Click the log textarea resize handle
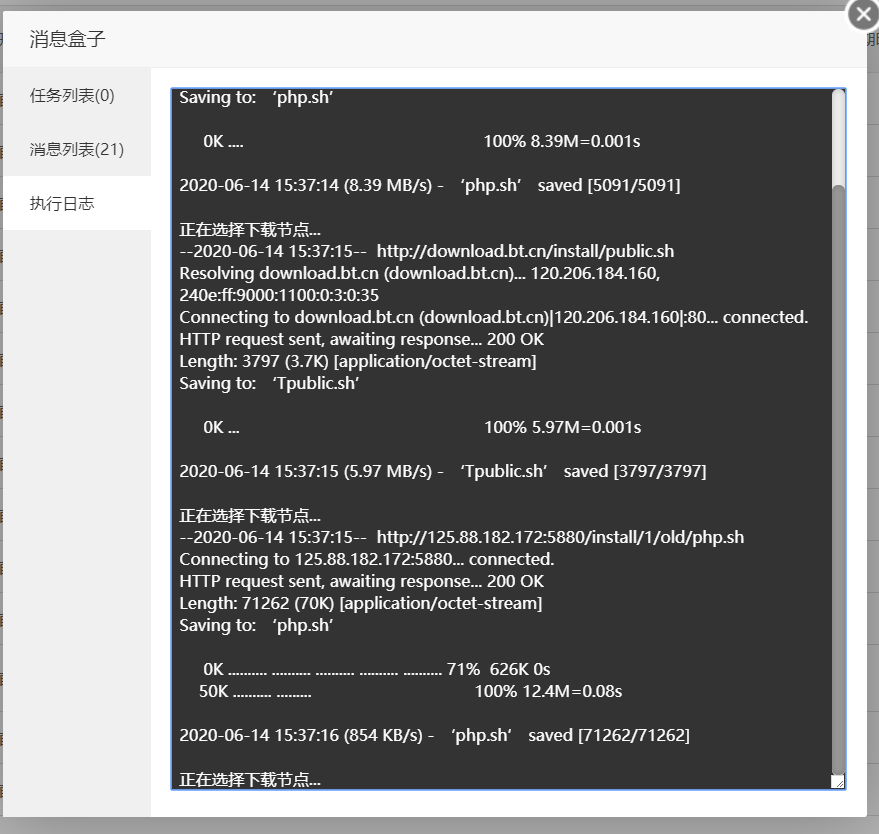Viewport: 879px width, 834px height. pos(838,781)
